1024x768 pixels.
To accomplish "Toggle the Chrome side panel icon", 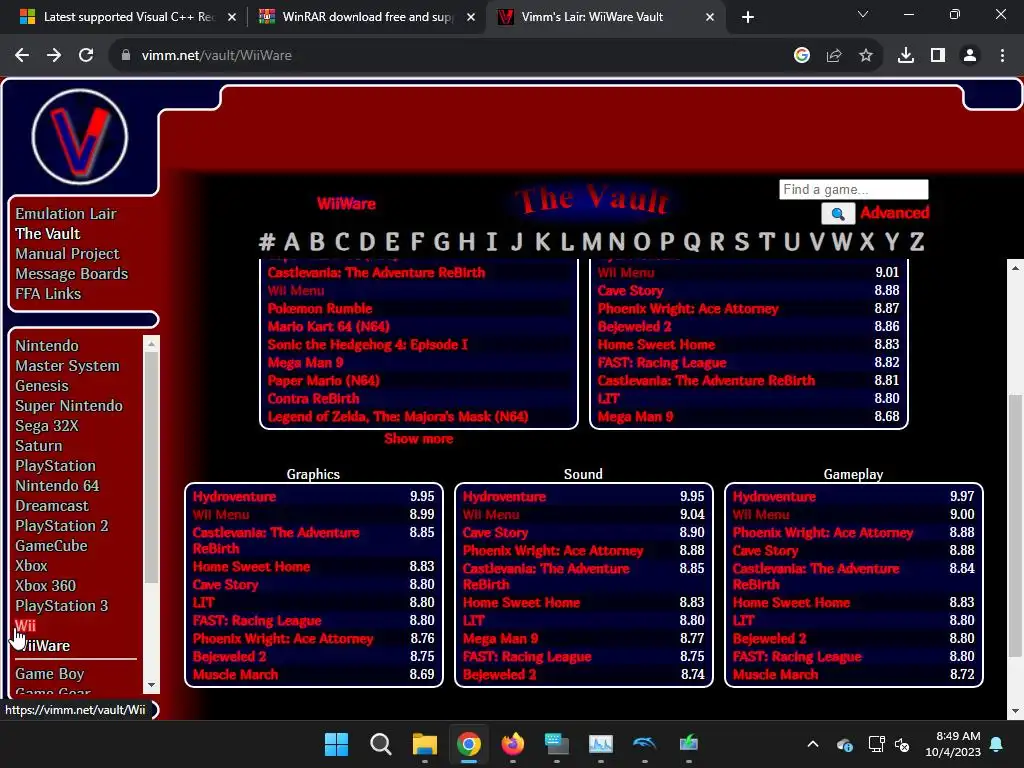I will pos(938,56).
